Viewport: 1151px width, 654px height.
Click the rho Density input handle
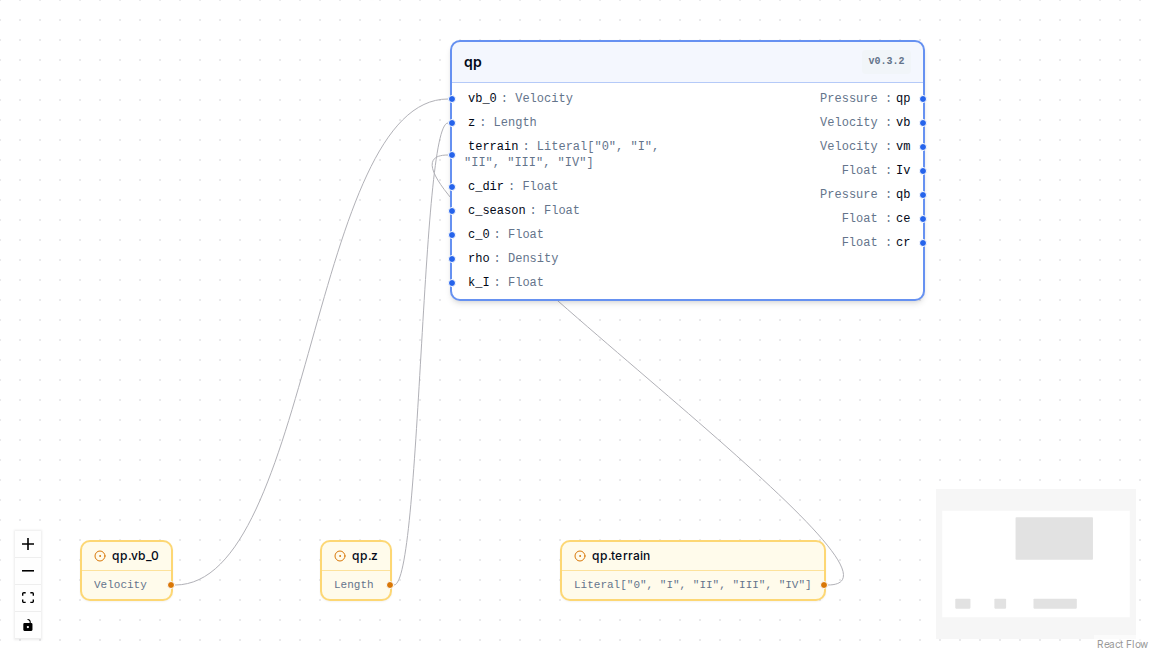(x=452, y=258)
